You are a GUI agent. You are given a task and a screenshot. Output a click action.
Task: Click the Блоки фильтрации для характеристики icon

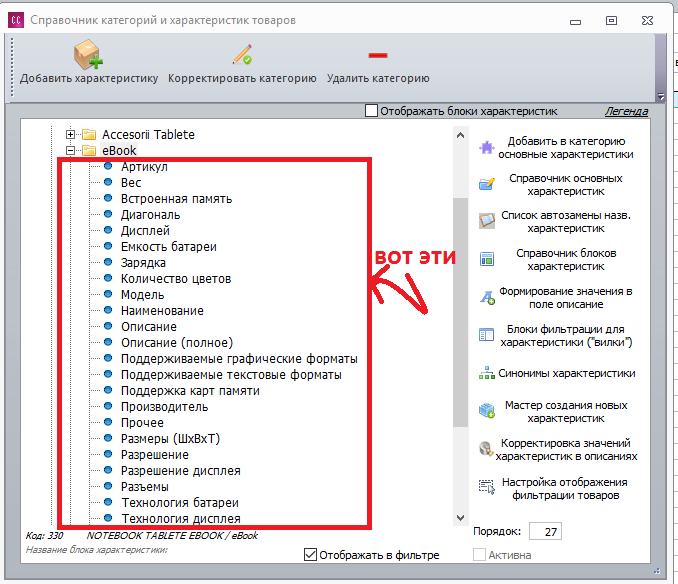[486, 335]
